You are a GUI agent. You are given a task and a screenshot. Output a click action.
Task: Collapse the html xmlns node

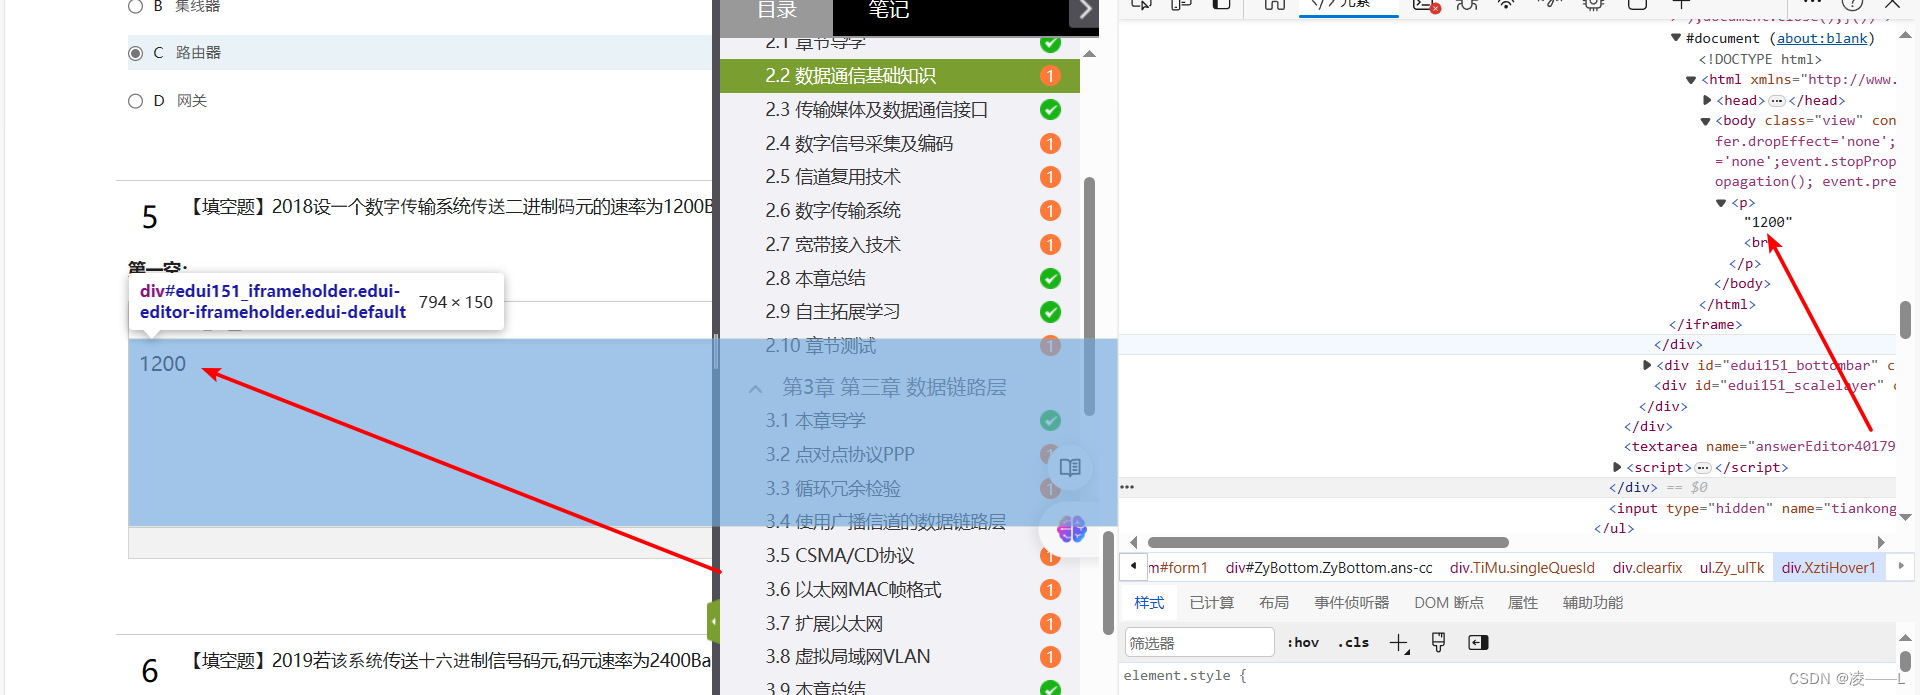pos(1691,80)
